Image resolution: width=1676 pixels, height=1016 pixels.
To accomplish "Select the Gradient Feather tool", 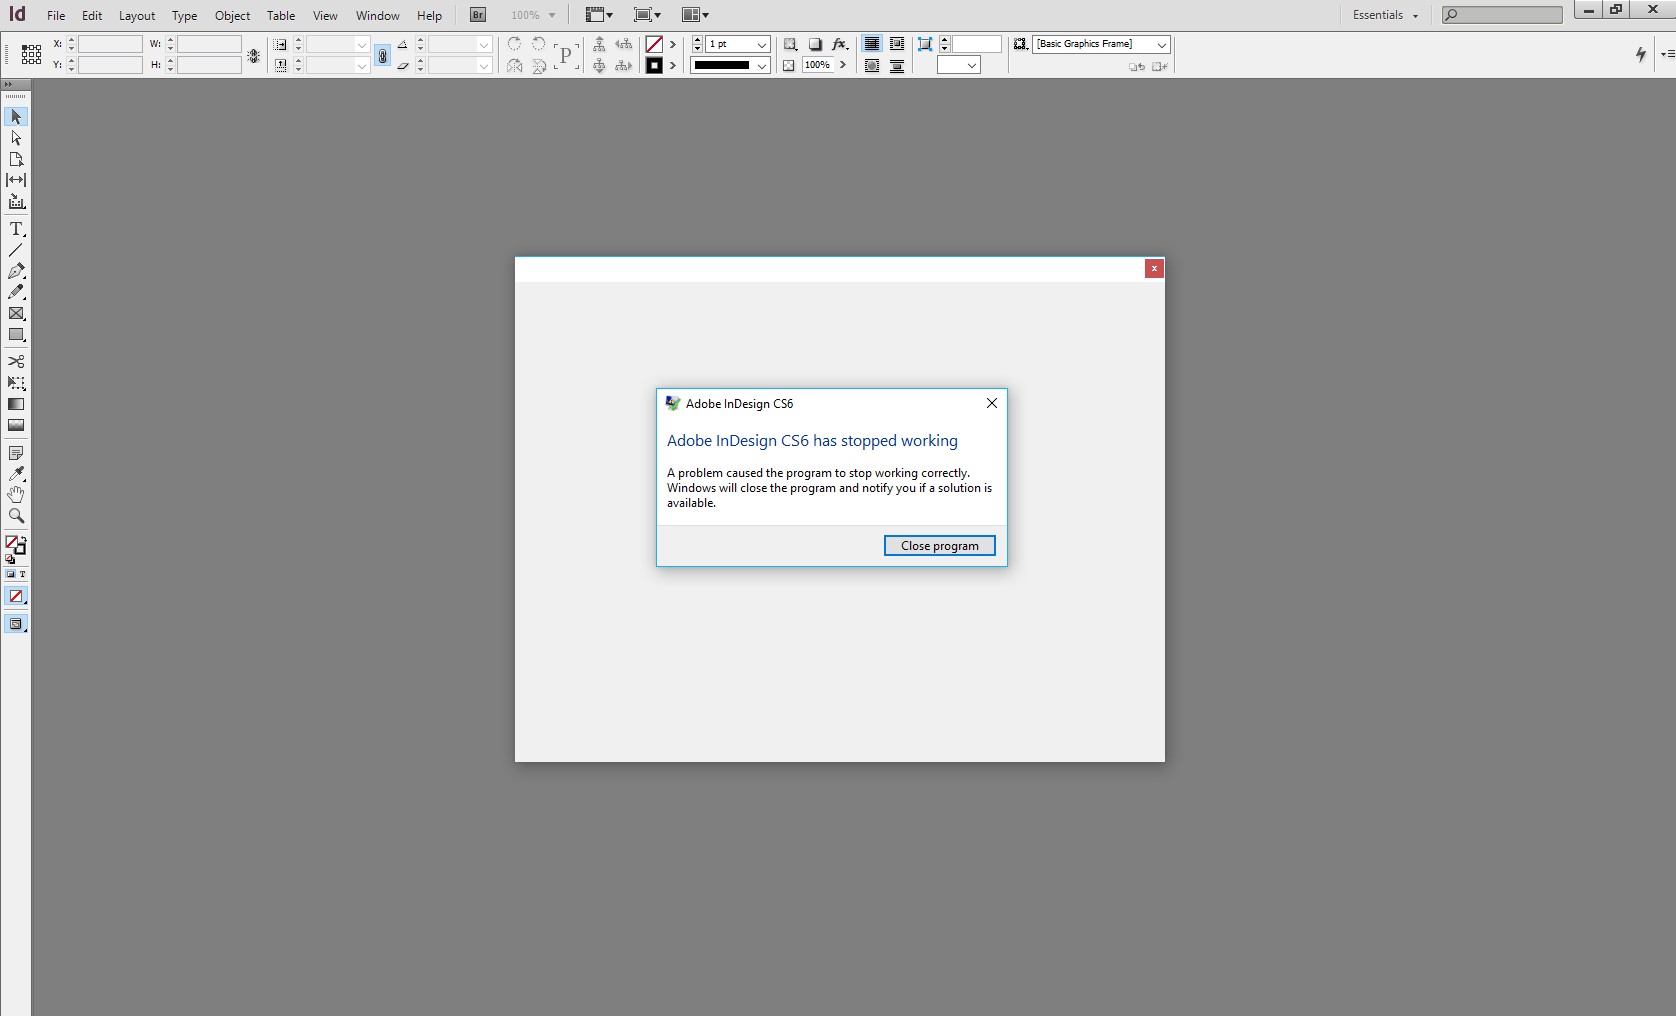I will [16, 425].
